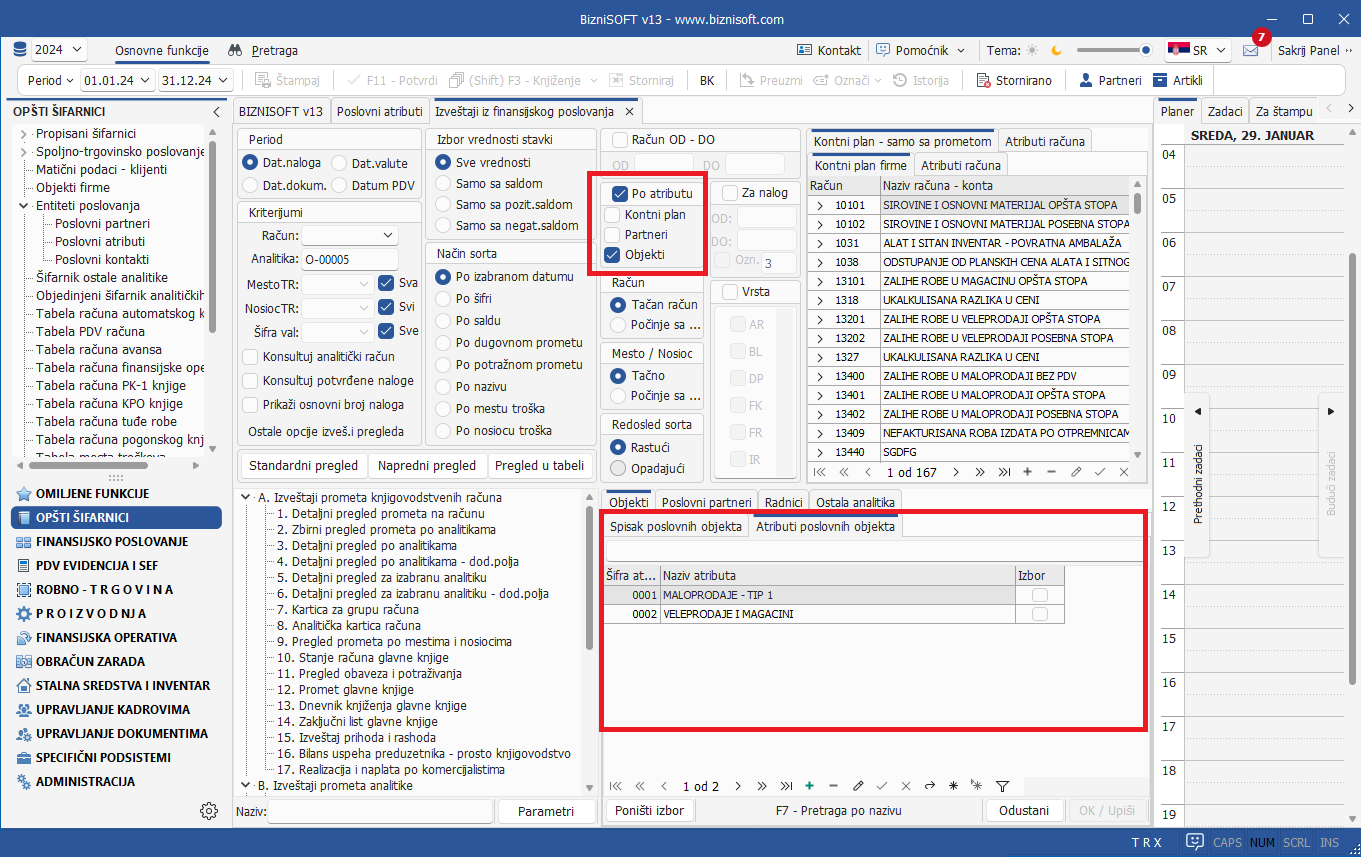Click the Poništi izbor button
Screen dimensions: 1361x857
point(649,811)
